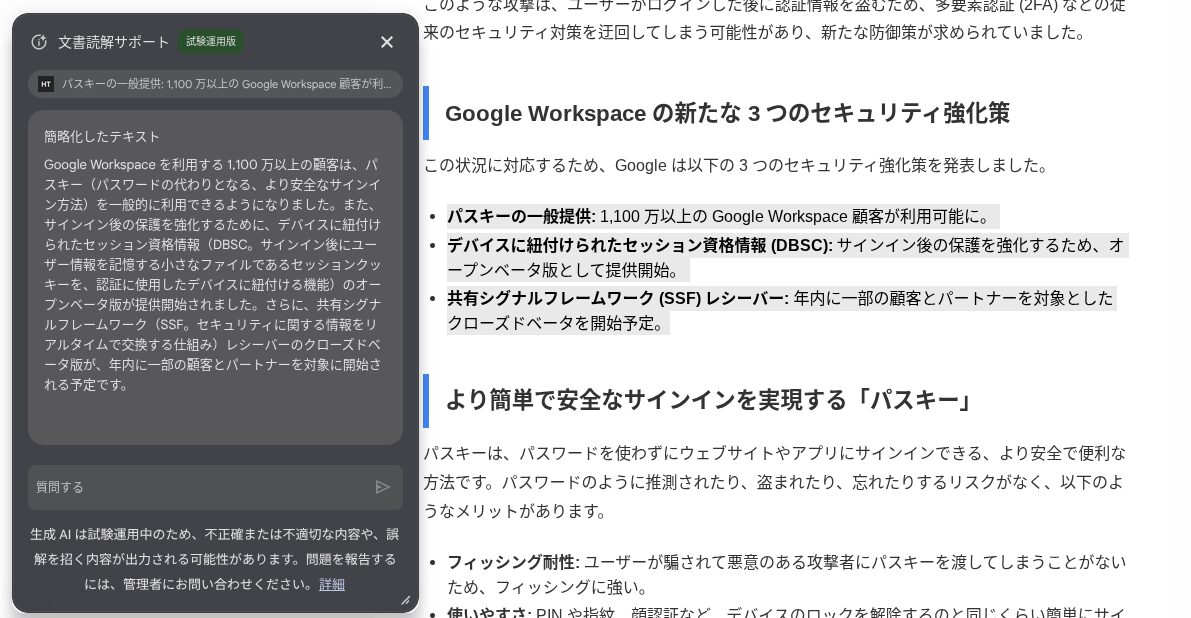Click the 生成 AI は試験運用中 disclaimer text
The width and height of the screenshot is (1191, 618).
[214, 560]
